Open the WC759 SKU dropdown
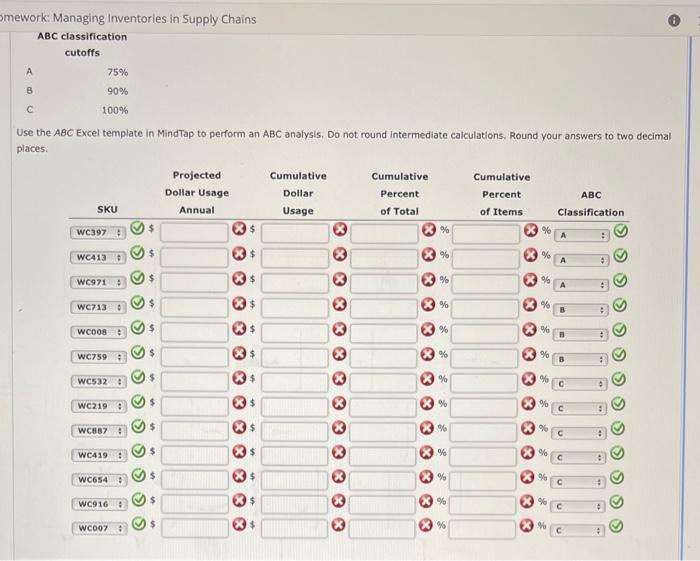The width and height of the screenshot is (700, 561). (98, 357)
